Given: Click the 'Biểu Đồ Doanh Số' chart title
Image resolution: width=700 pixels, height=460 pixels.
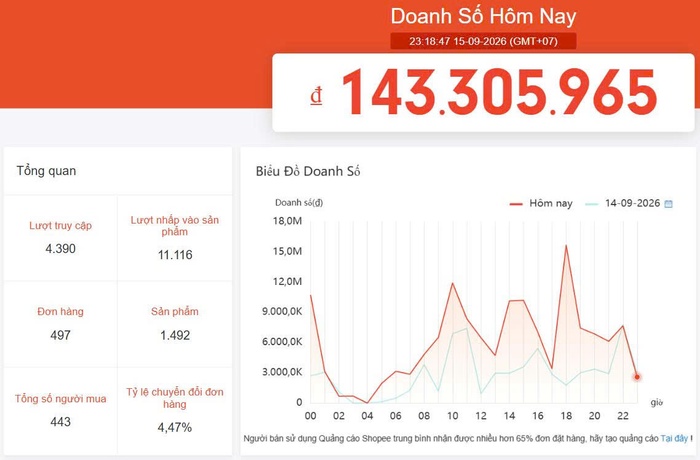Looking at the screenshot, I should pyautogui.click(x=308, y=171).
